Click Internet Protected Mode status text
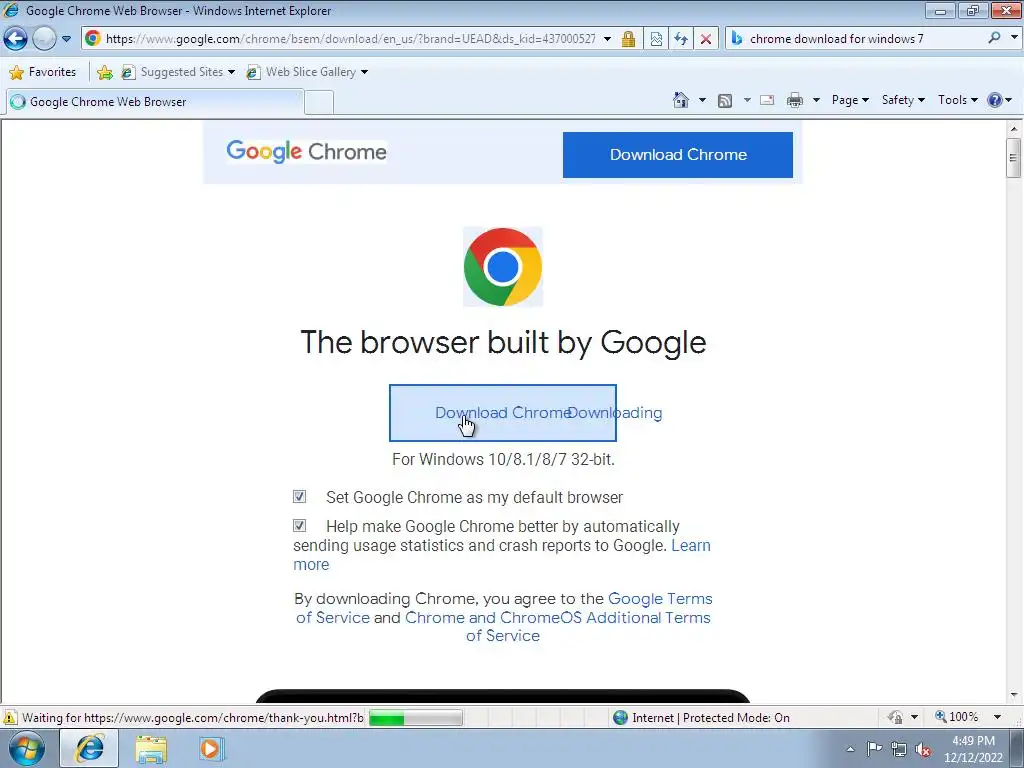Image resolution: width=1024 pixels, height=768 pixels. coord(711,718)
